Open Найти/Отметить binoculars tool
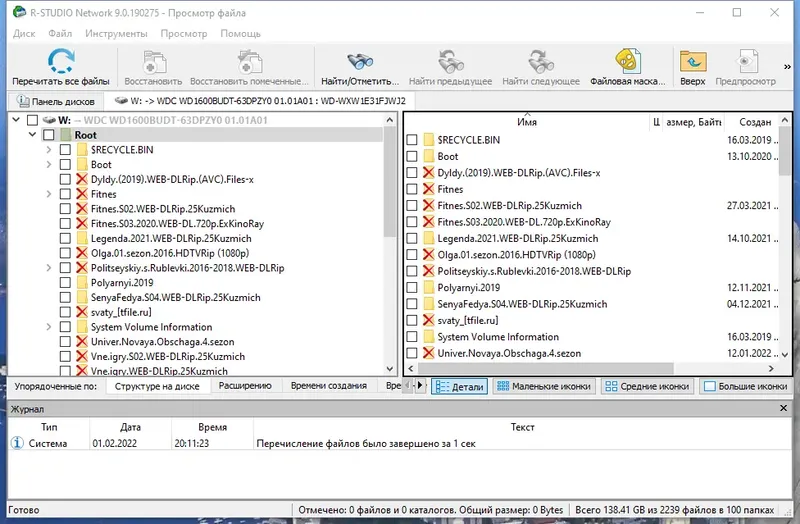 (360, 62)
